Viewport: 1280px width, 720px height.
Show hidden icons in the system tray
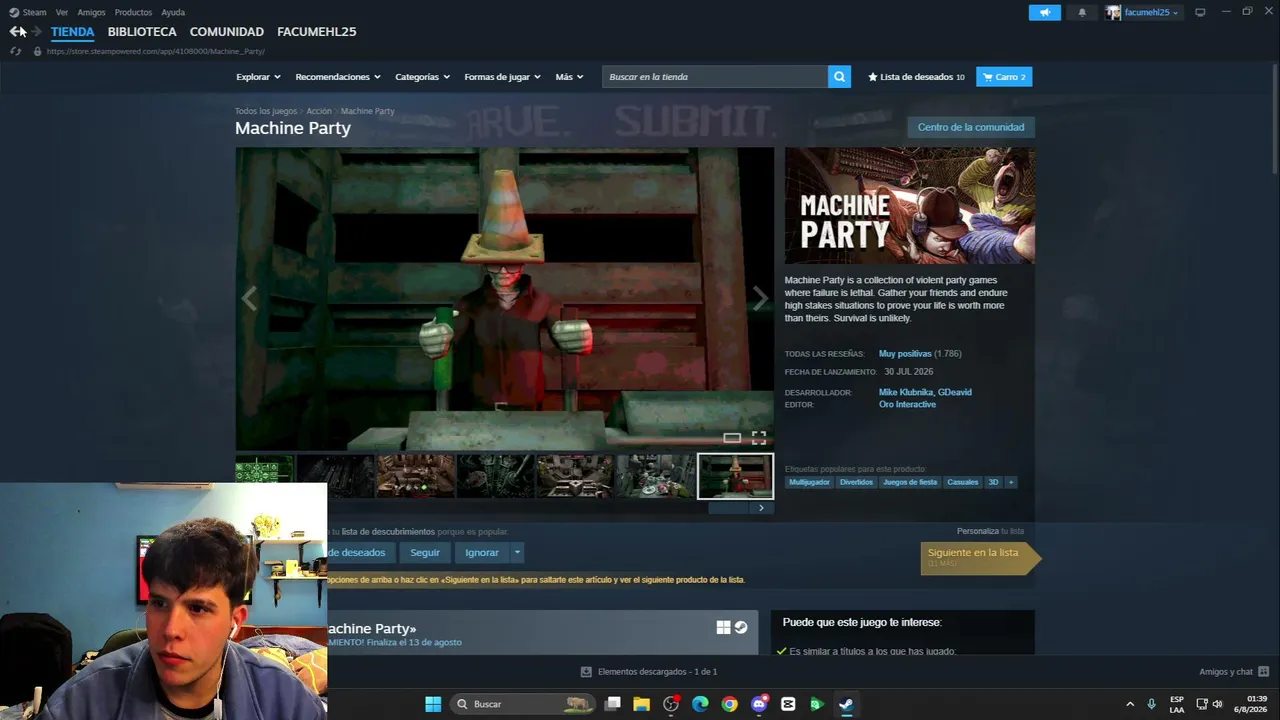point(1130,704)
